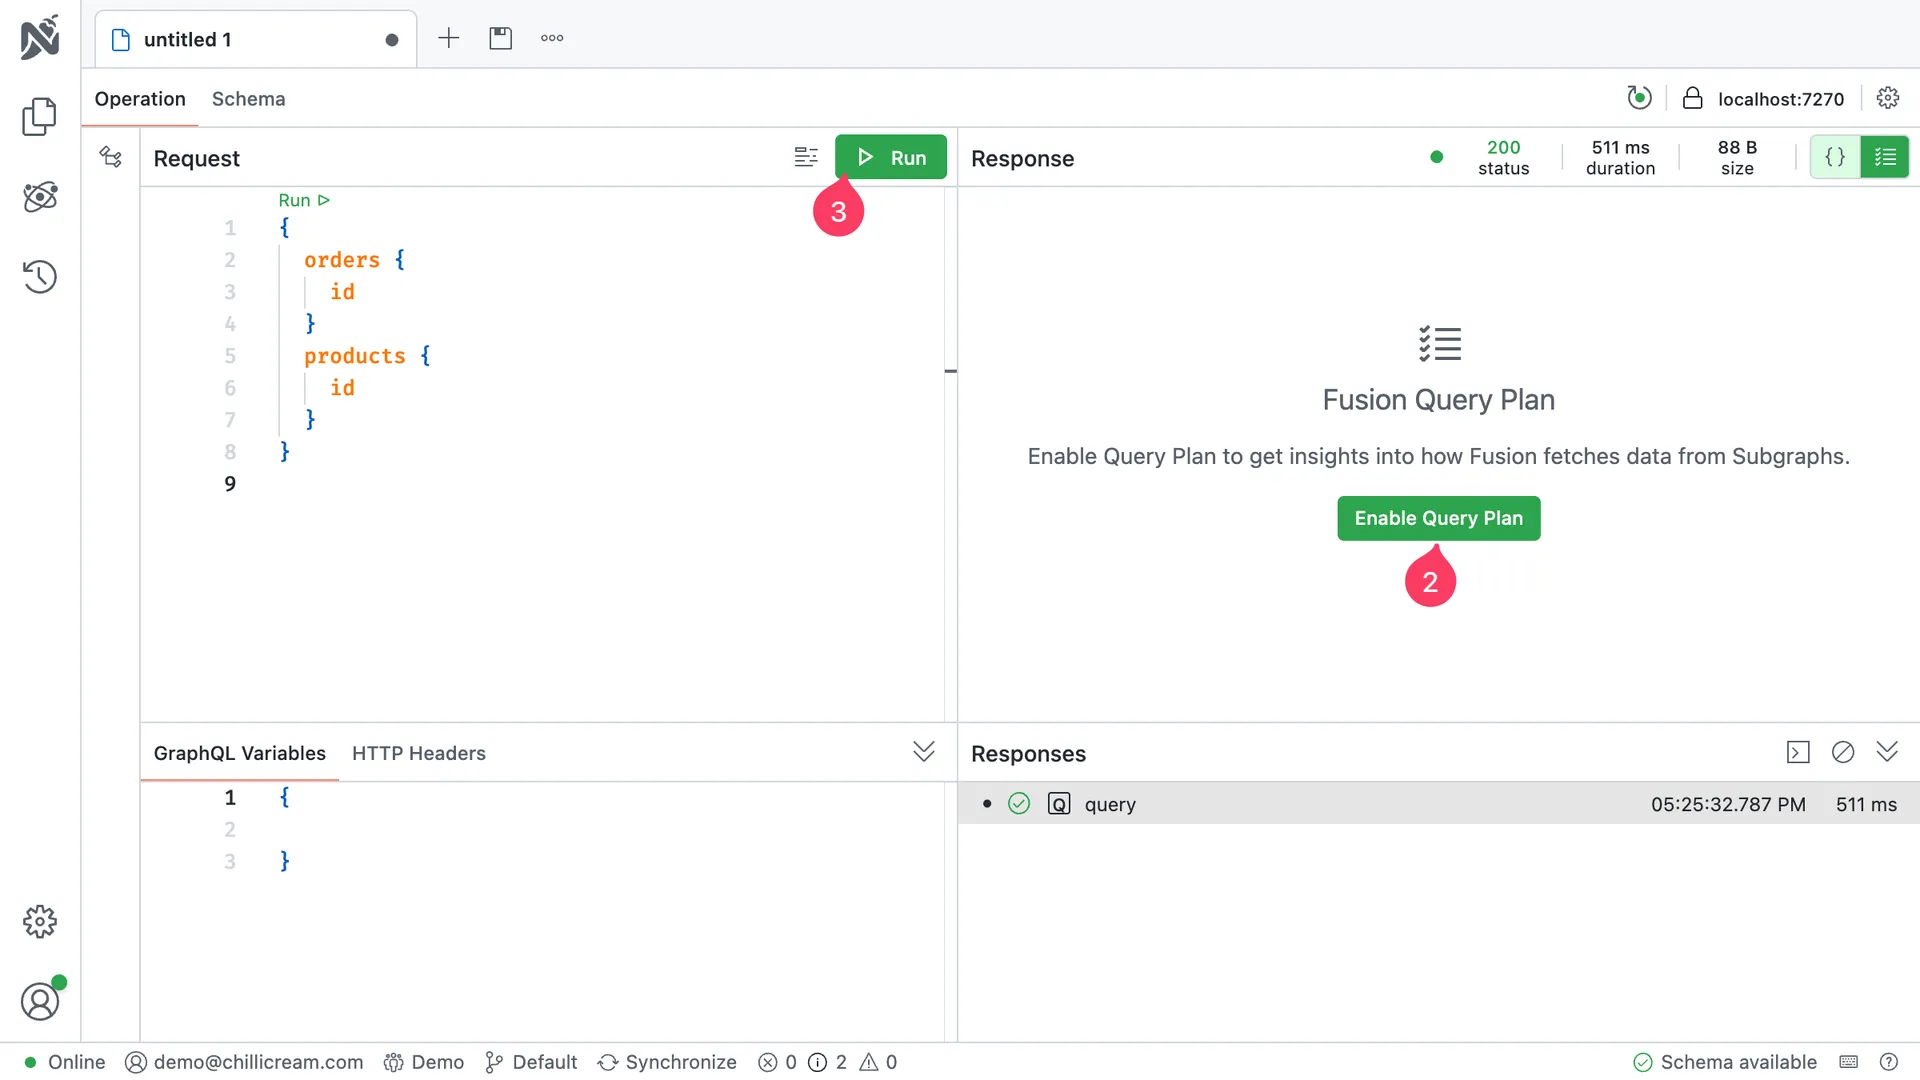
Task: Open the three-dots tab options menu
Action: pos(552,38)
